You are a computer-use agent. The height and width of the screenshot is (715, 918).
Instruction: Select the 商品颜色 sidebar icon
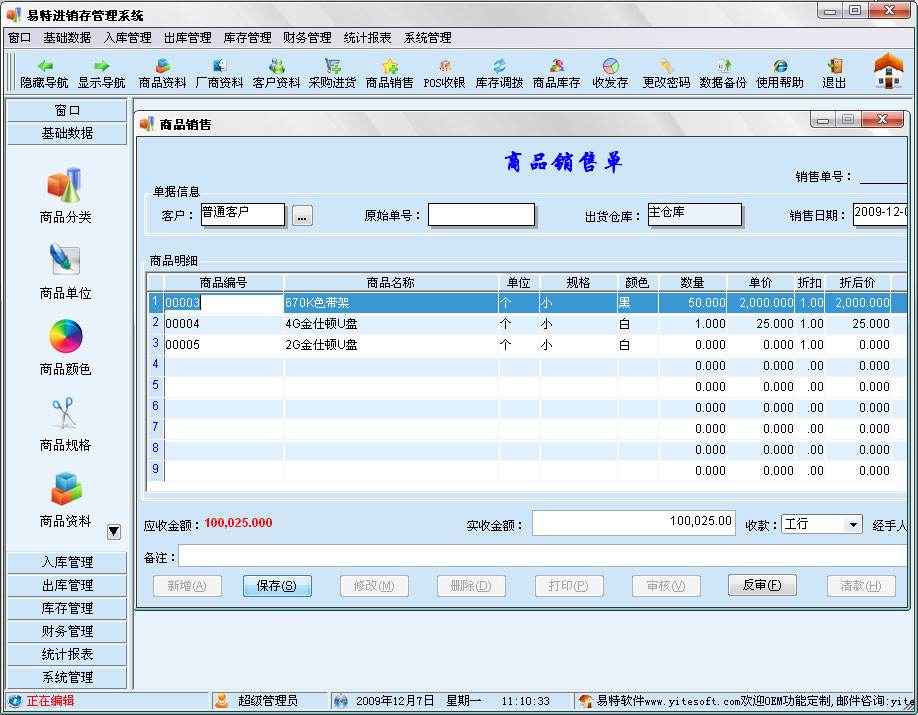(x=63, y=345)
